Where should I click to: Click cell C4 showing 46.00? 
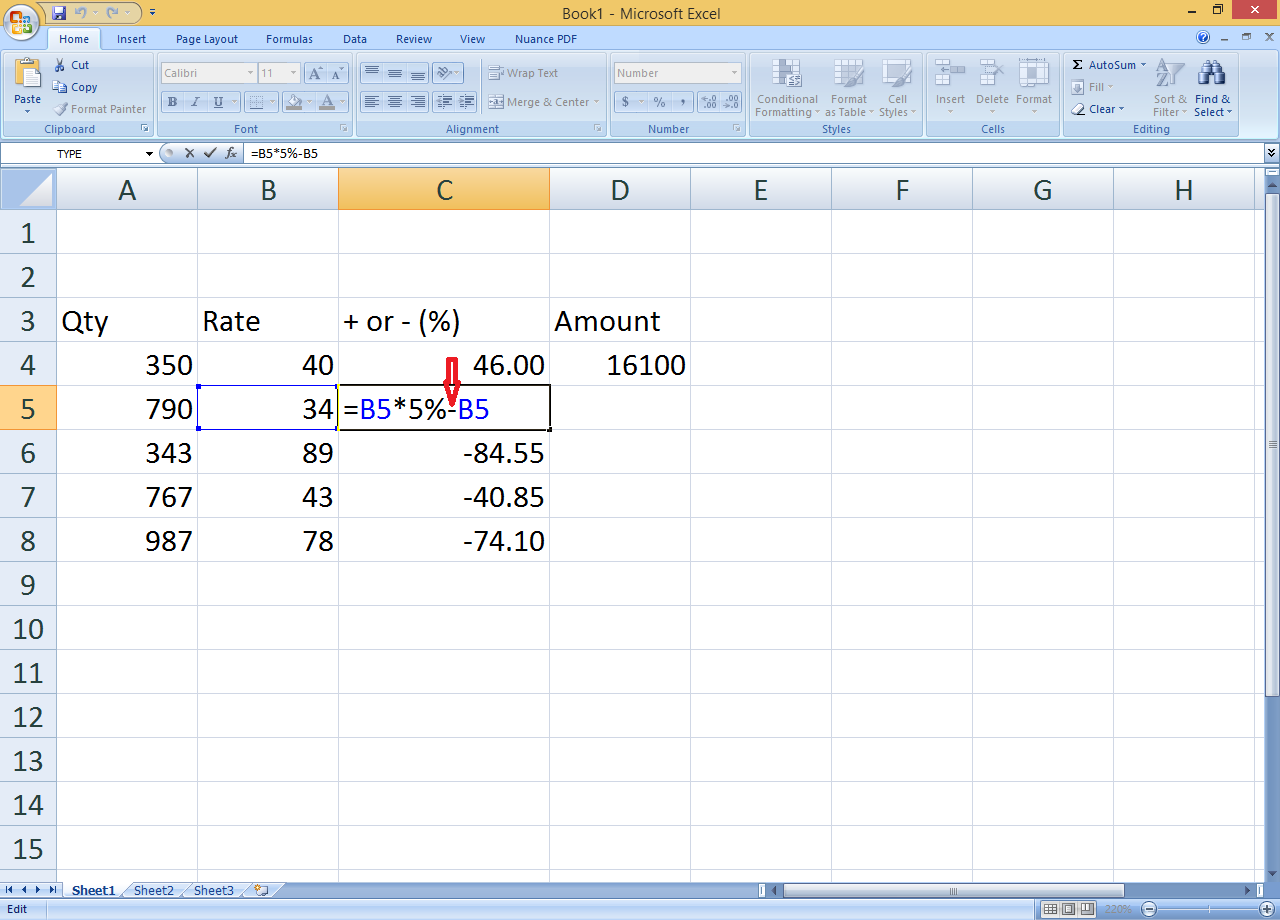click(x=444, y=364)
